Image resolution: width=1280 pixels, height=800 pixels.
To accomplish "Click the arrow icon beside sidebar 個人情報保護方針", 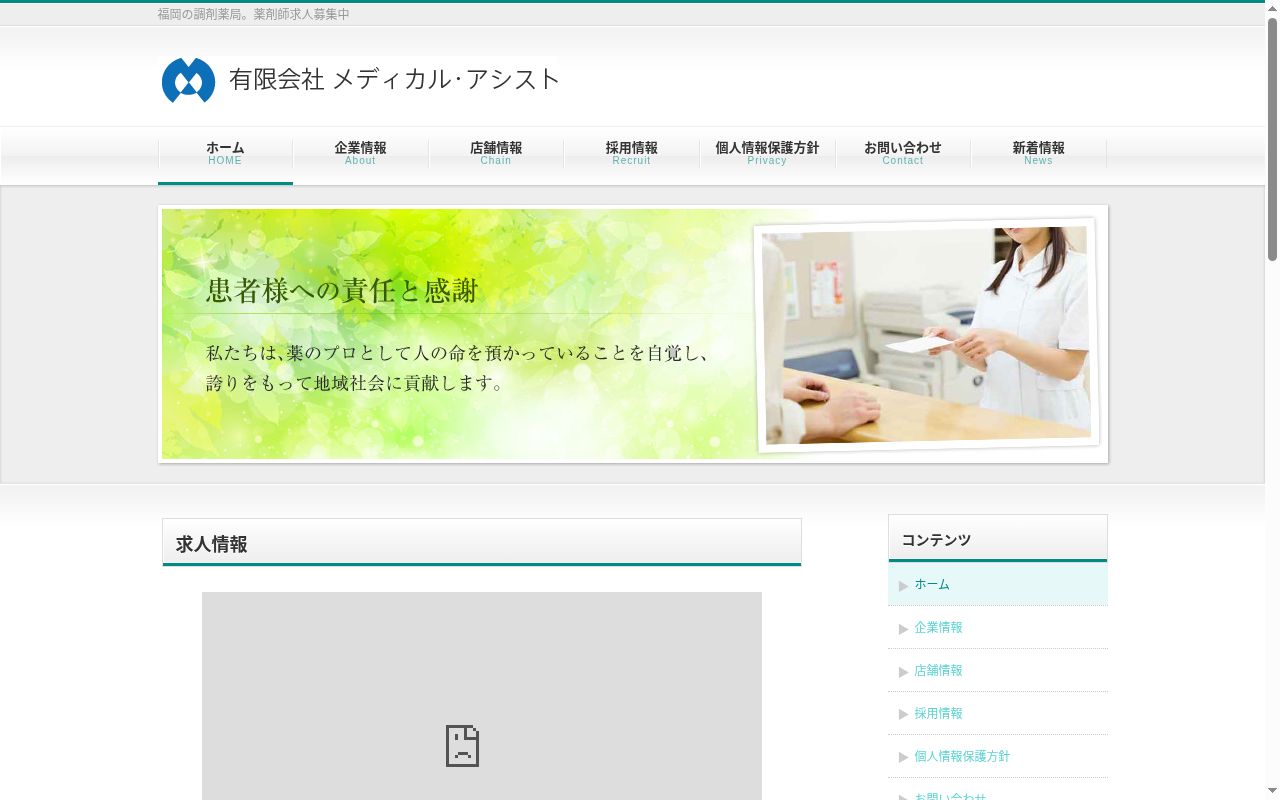I will (903, 758).
